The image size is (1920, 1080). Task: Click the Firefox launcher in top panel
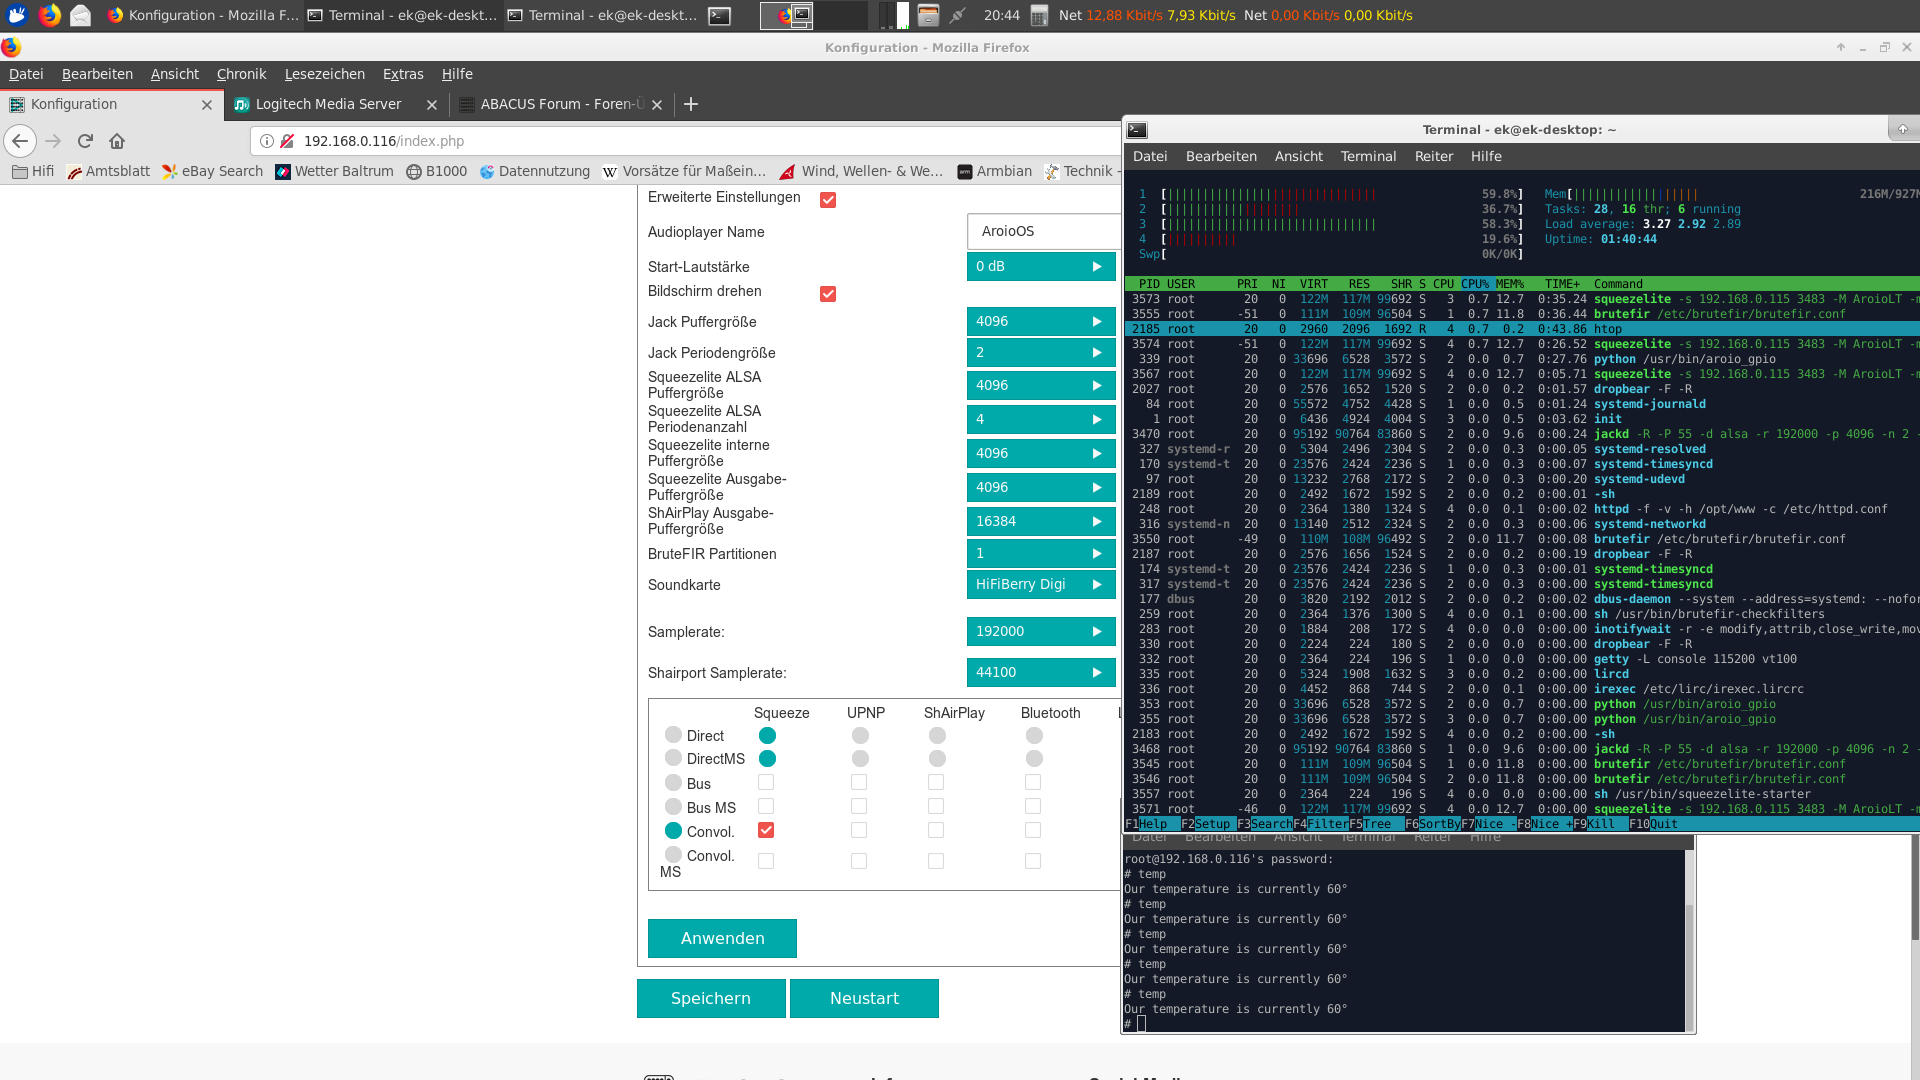[49, 15]
